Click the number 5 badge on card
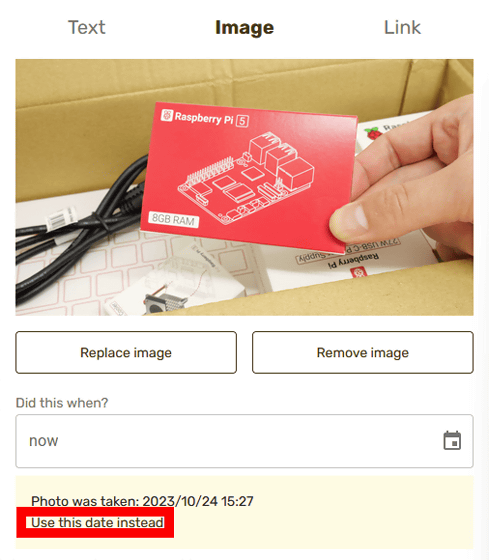 pos(243,121)
